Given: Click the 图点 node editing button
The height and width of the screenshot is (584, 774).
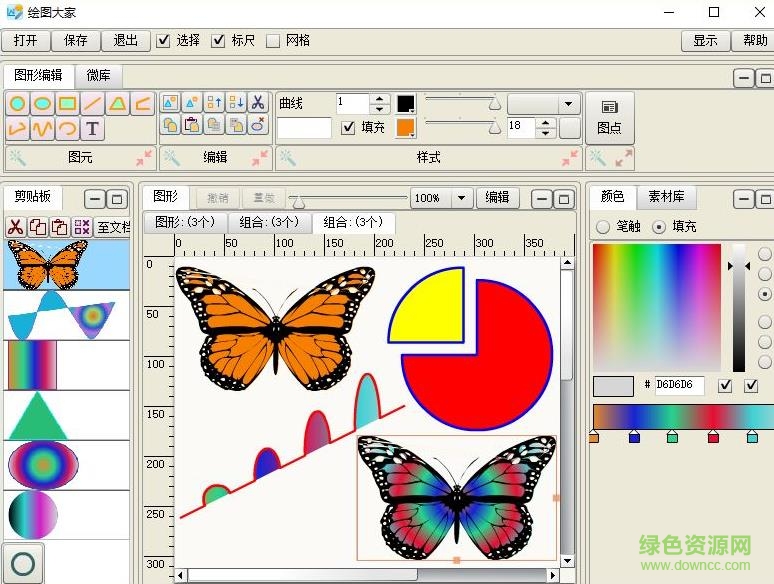Looking at the screenshot, I should (x=609, y=116).
